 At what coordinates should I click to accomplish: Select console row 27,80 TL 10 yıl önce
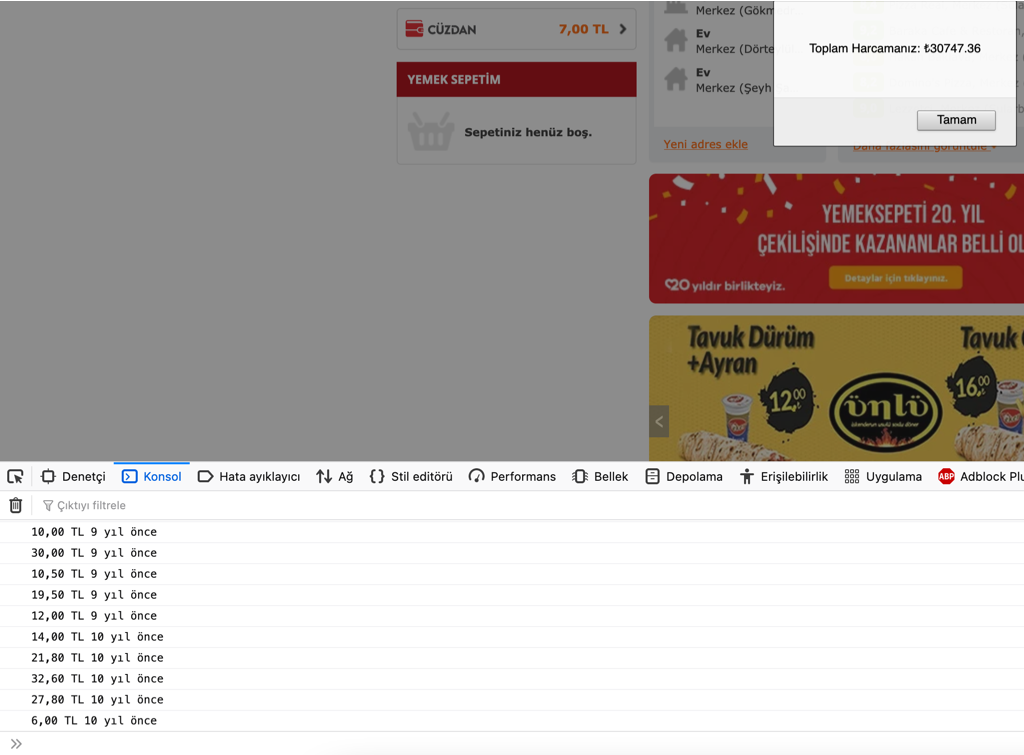click(512, 699)
